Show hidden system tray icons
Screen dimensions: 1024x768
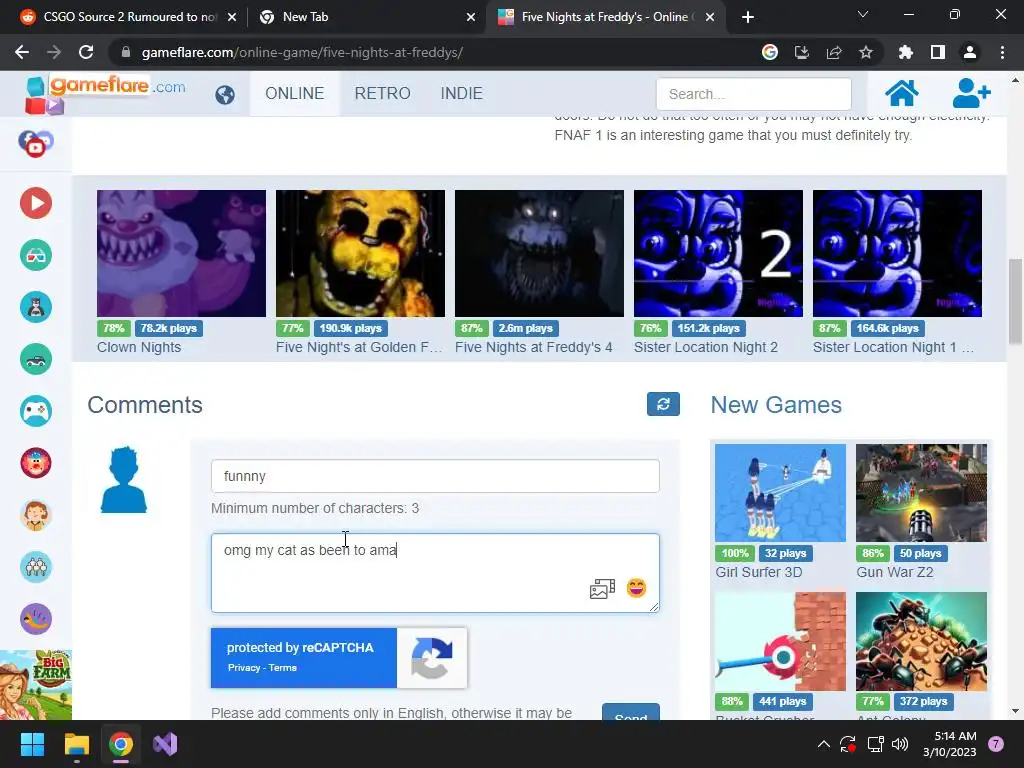pos(824,744)
